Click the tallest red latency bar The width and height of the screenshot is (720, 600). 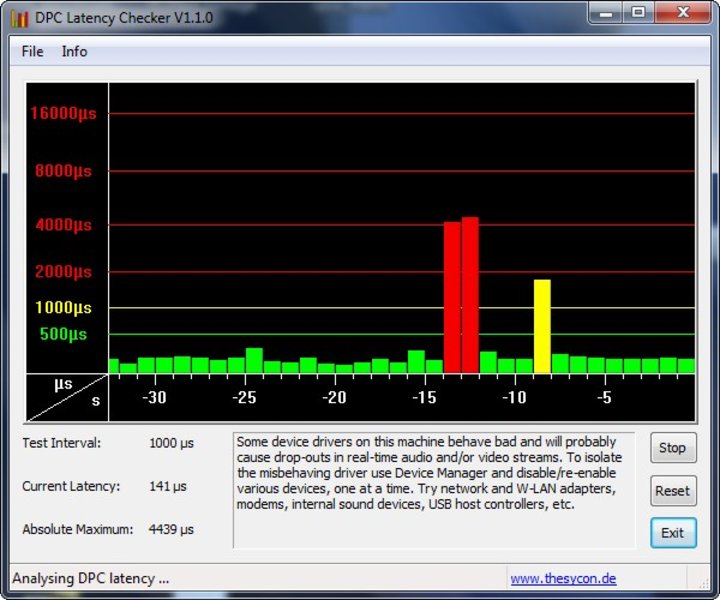coord(470,295)
